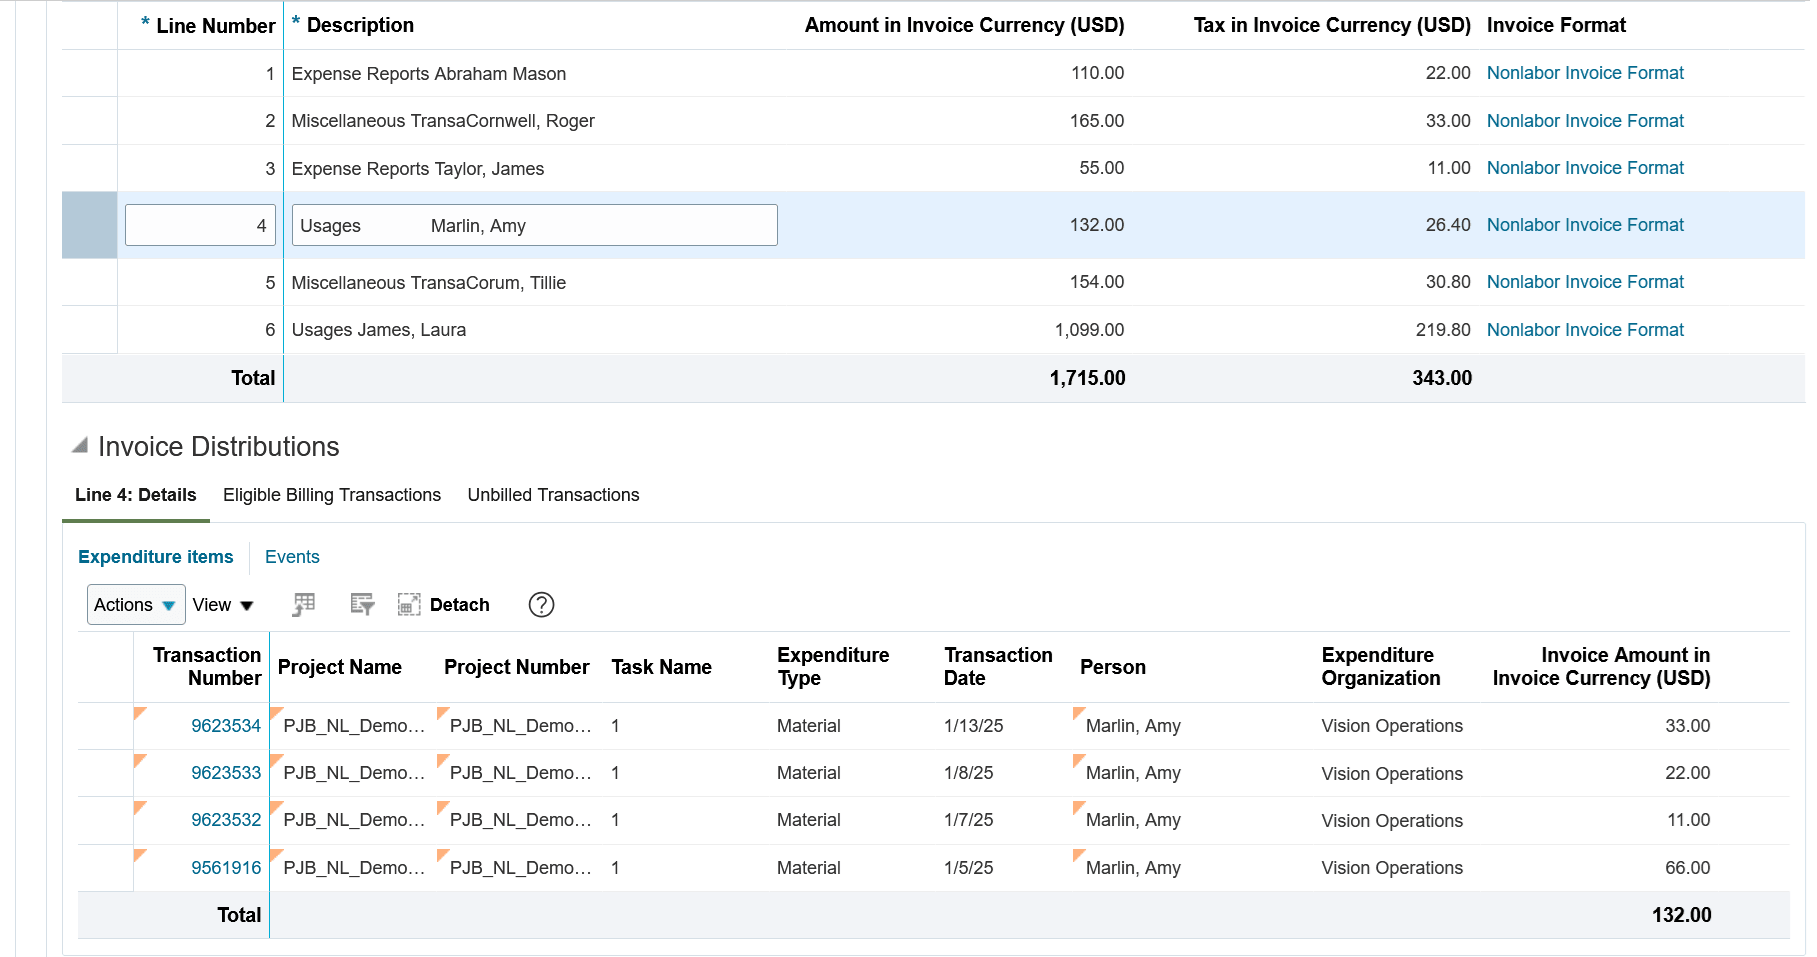The width and height of the screenshot is (1817, 957).
Task: Open Nonlabor Invoice Format for line 3
Action: click(1585, 168)
